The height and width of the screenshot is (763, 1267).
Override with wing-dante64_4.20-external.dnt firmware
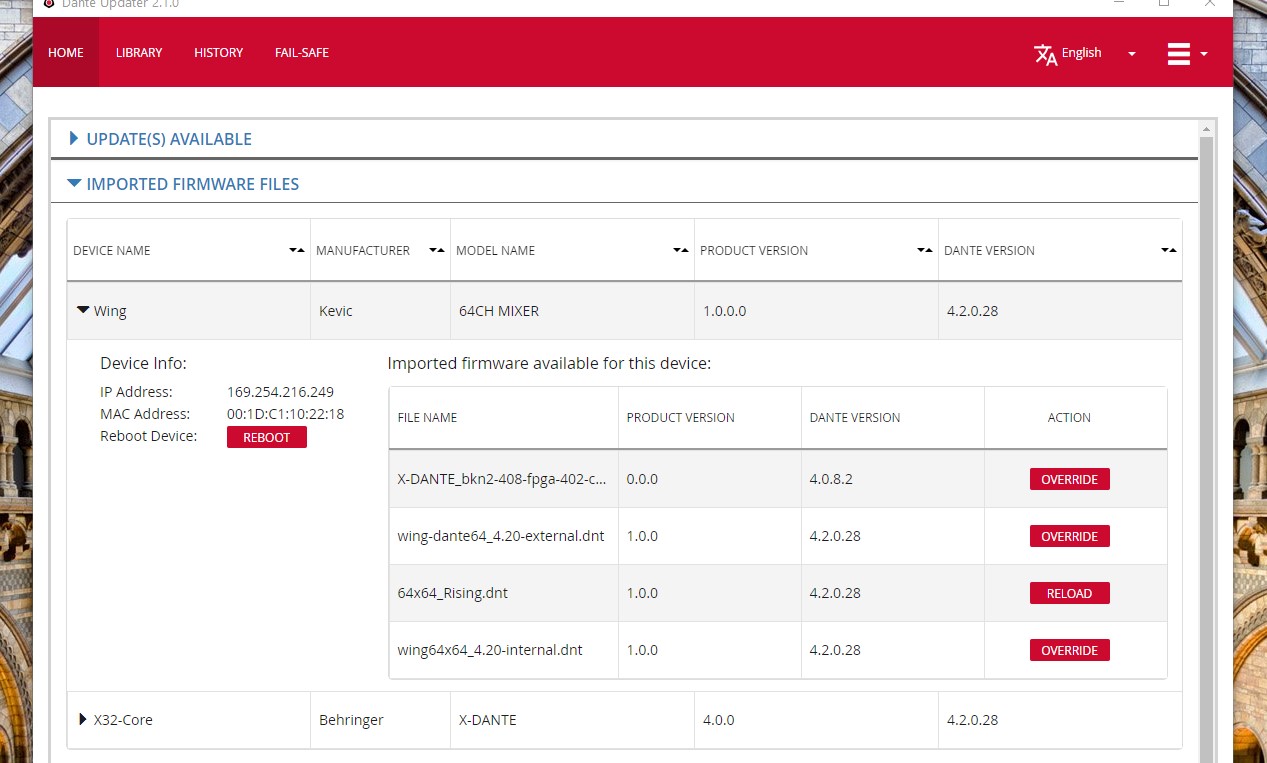click(x=1070, y=536)
